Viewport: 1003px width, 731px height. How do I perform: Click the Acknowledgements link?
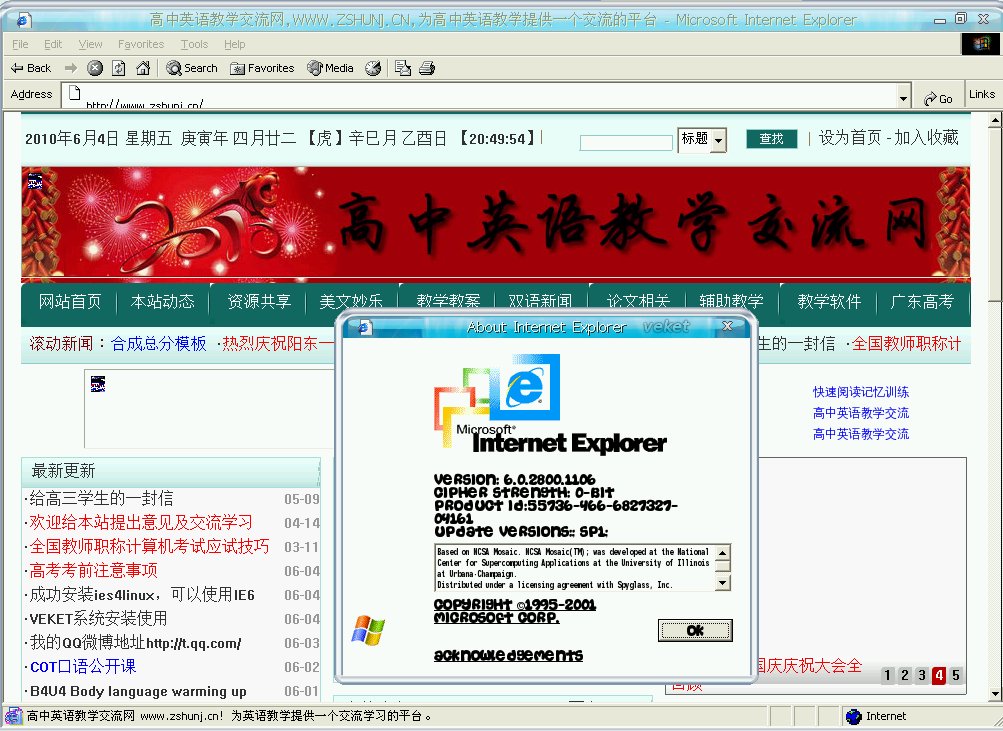tap(509, 655)
